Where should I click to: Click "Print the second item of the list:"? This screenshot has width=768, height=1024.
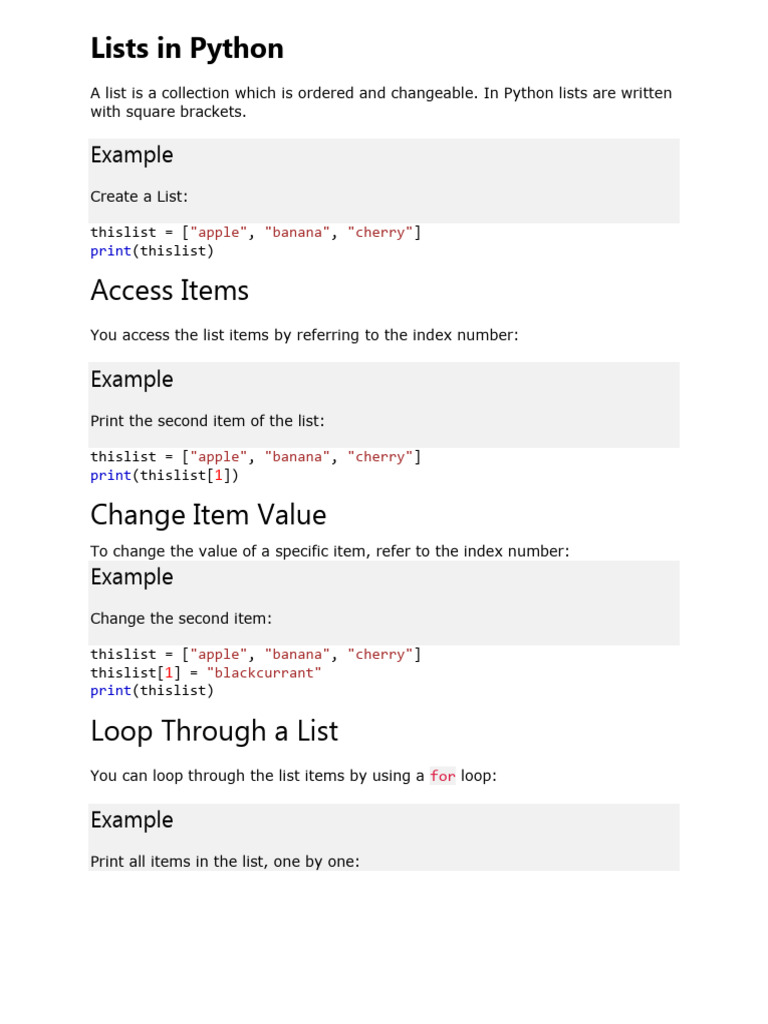[207, 421]
